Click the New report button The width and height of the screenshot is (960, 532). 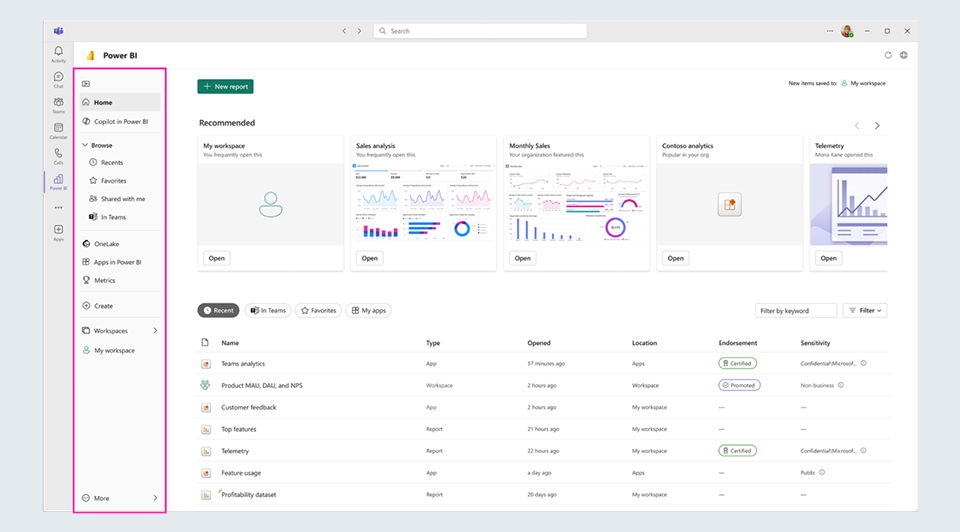point(225,86)
